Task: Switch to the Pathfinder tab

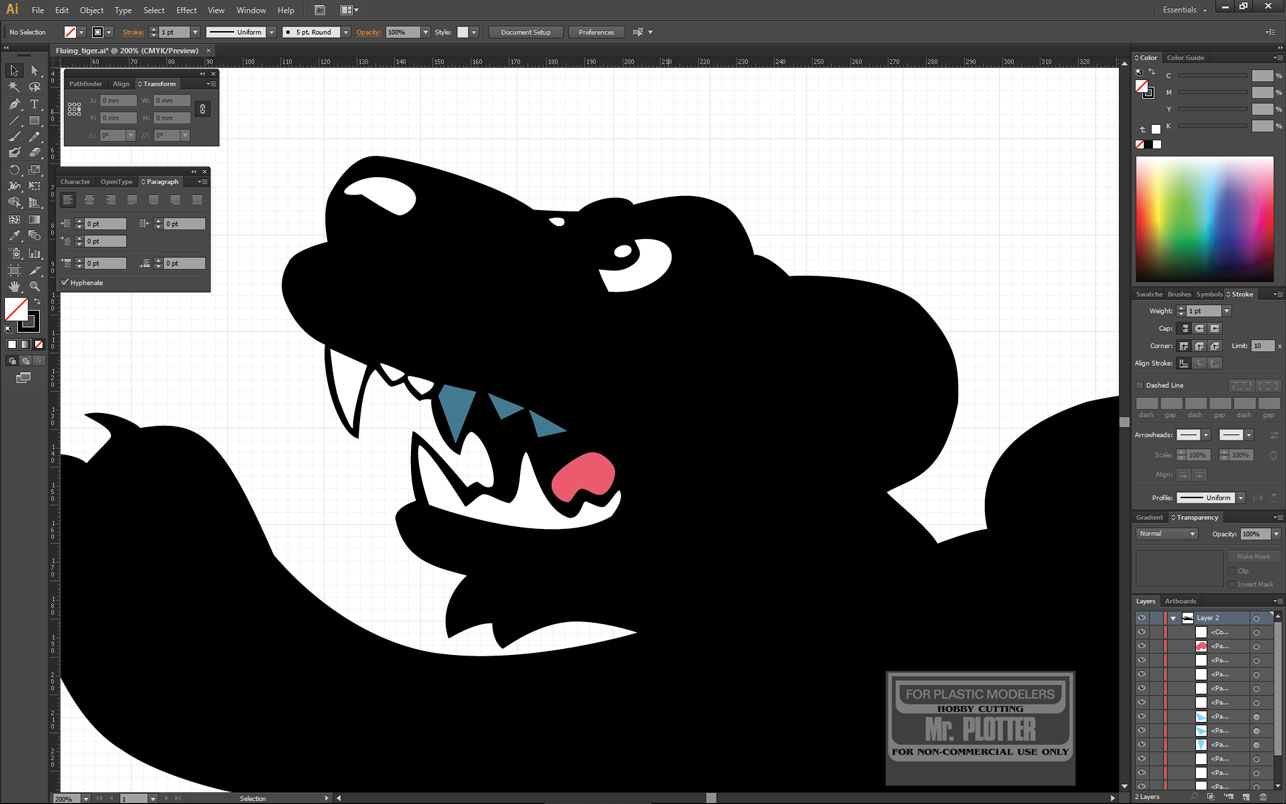Action: (x=86, y=84)
